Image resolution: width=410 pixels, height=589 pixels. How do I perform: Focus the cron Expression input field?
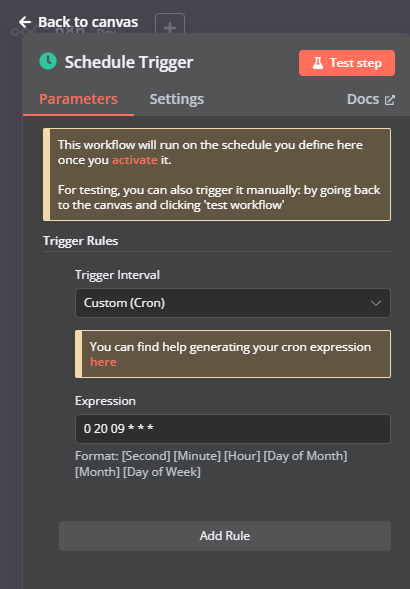[x=233, y=429]
